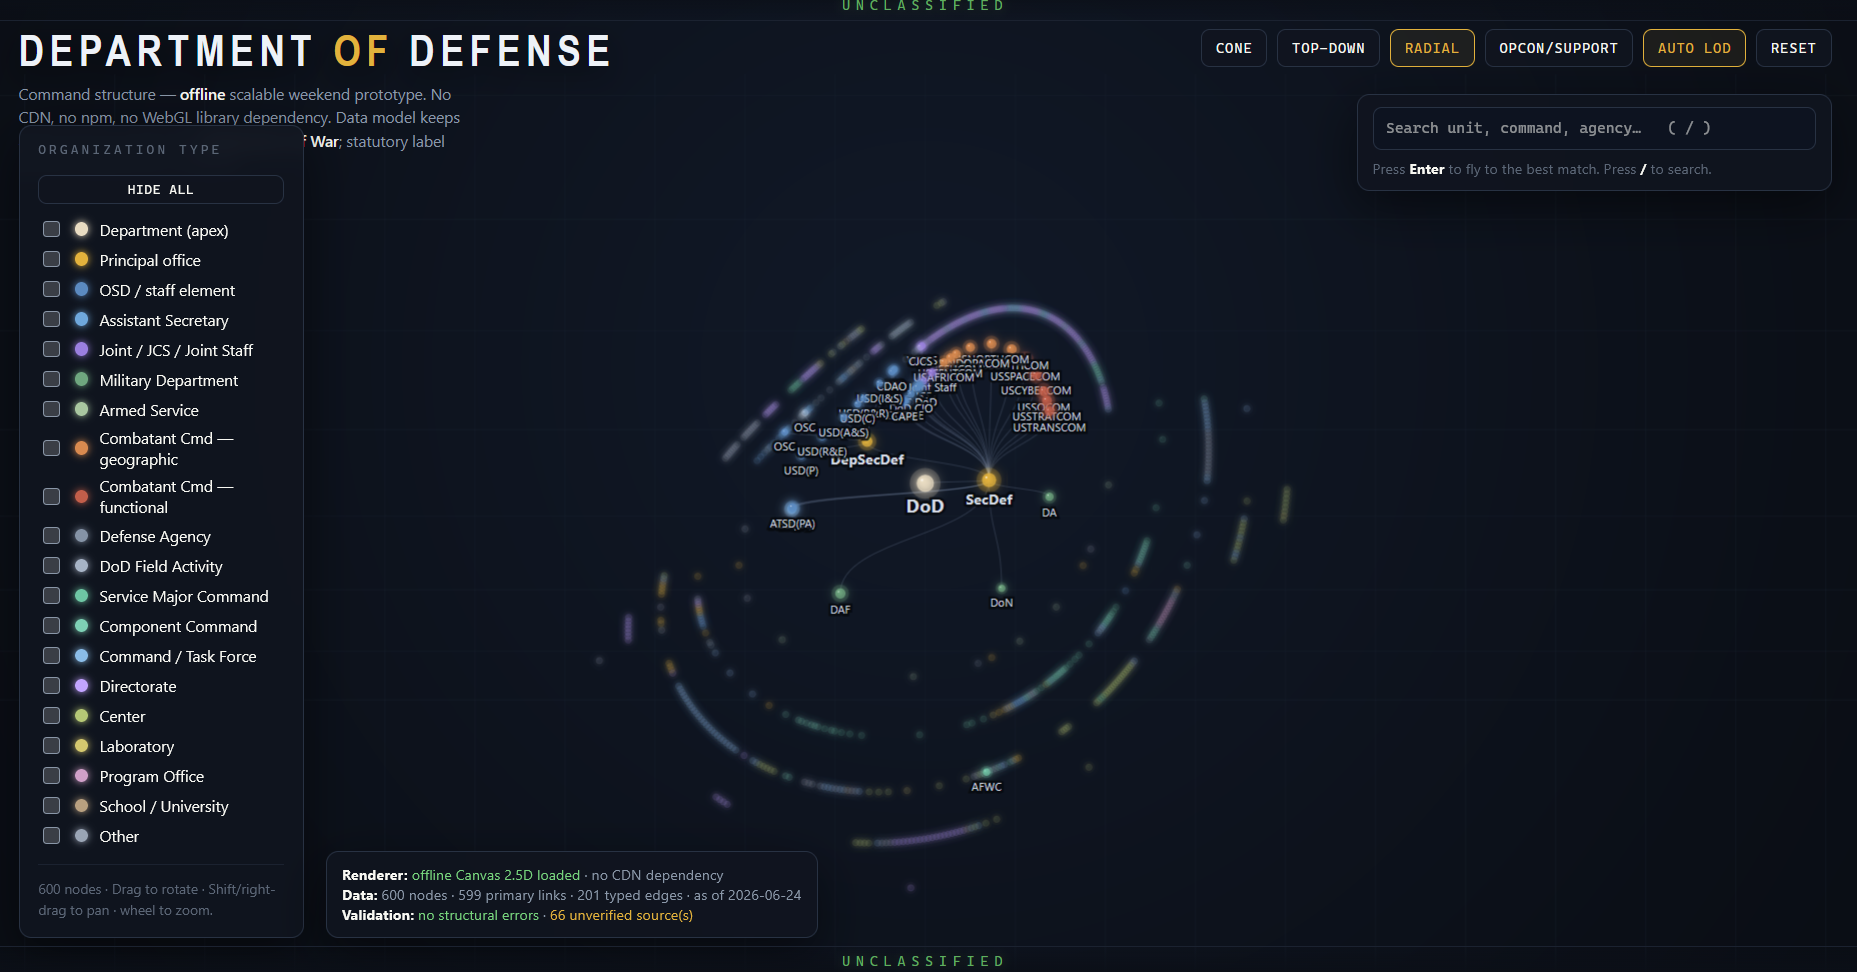Select the RADIAL layout button
Viewport: 1857px width, 972px height.
pyautogui.click(x=1432, y=48)
